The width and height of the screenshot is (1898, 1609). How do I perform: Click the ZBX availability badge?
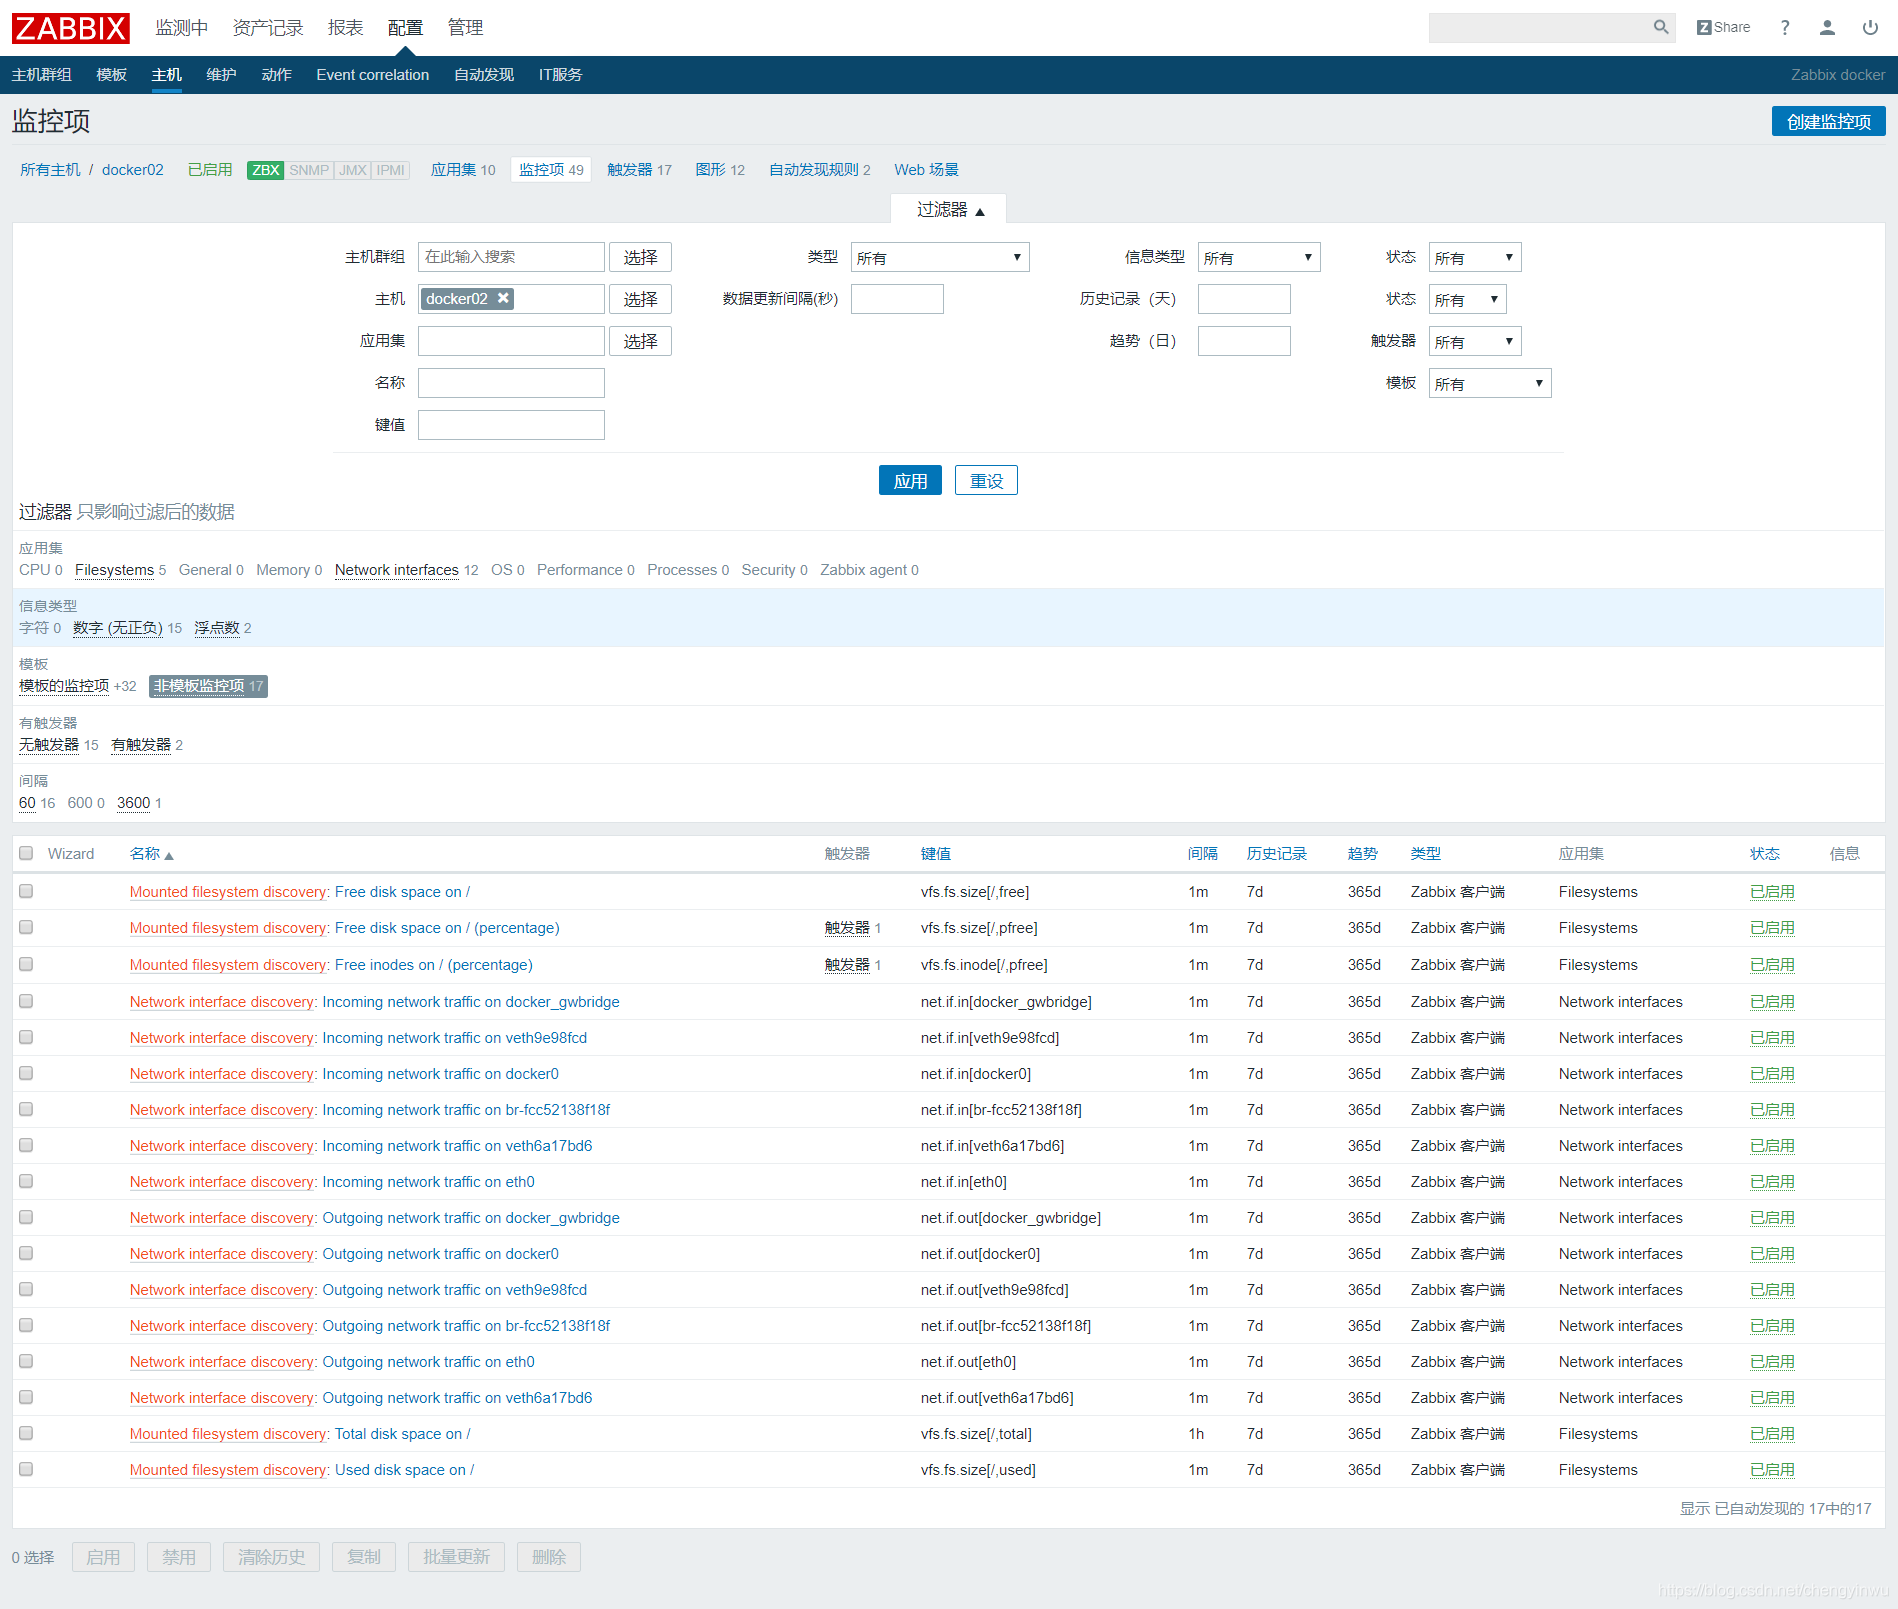(x=265, y=170)
